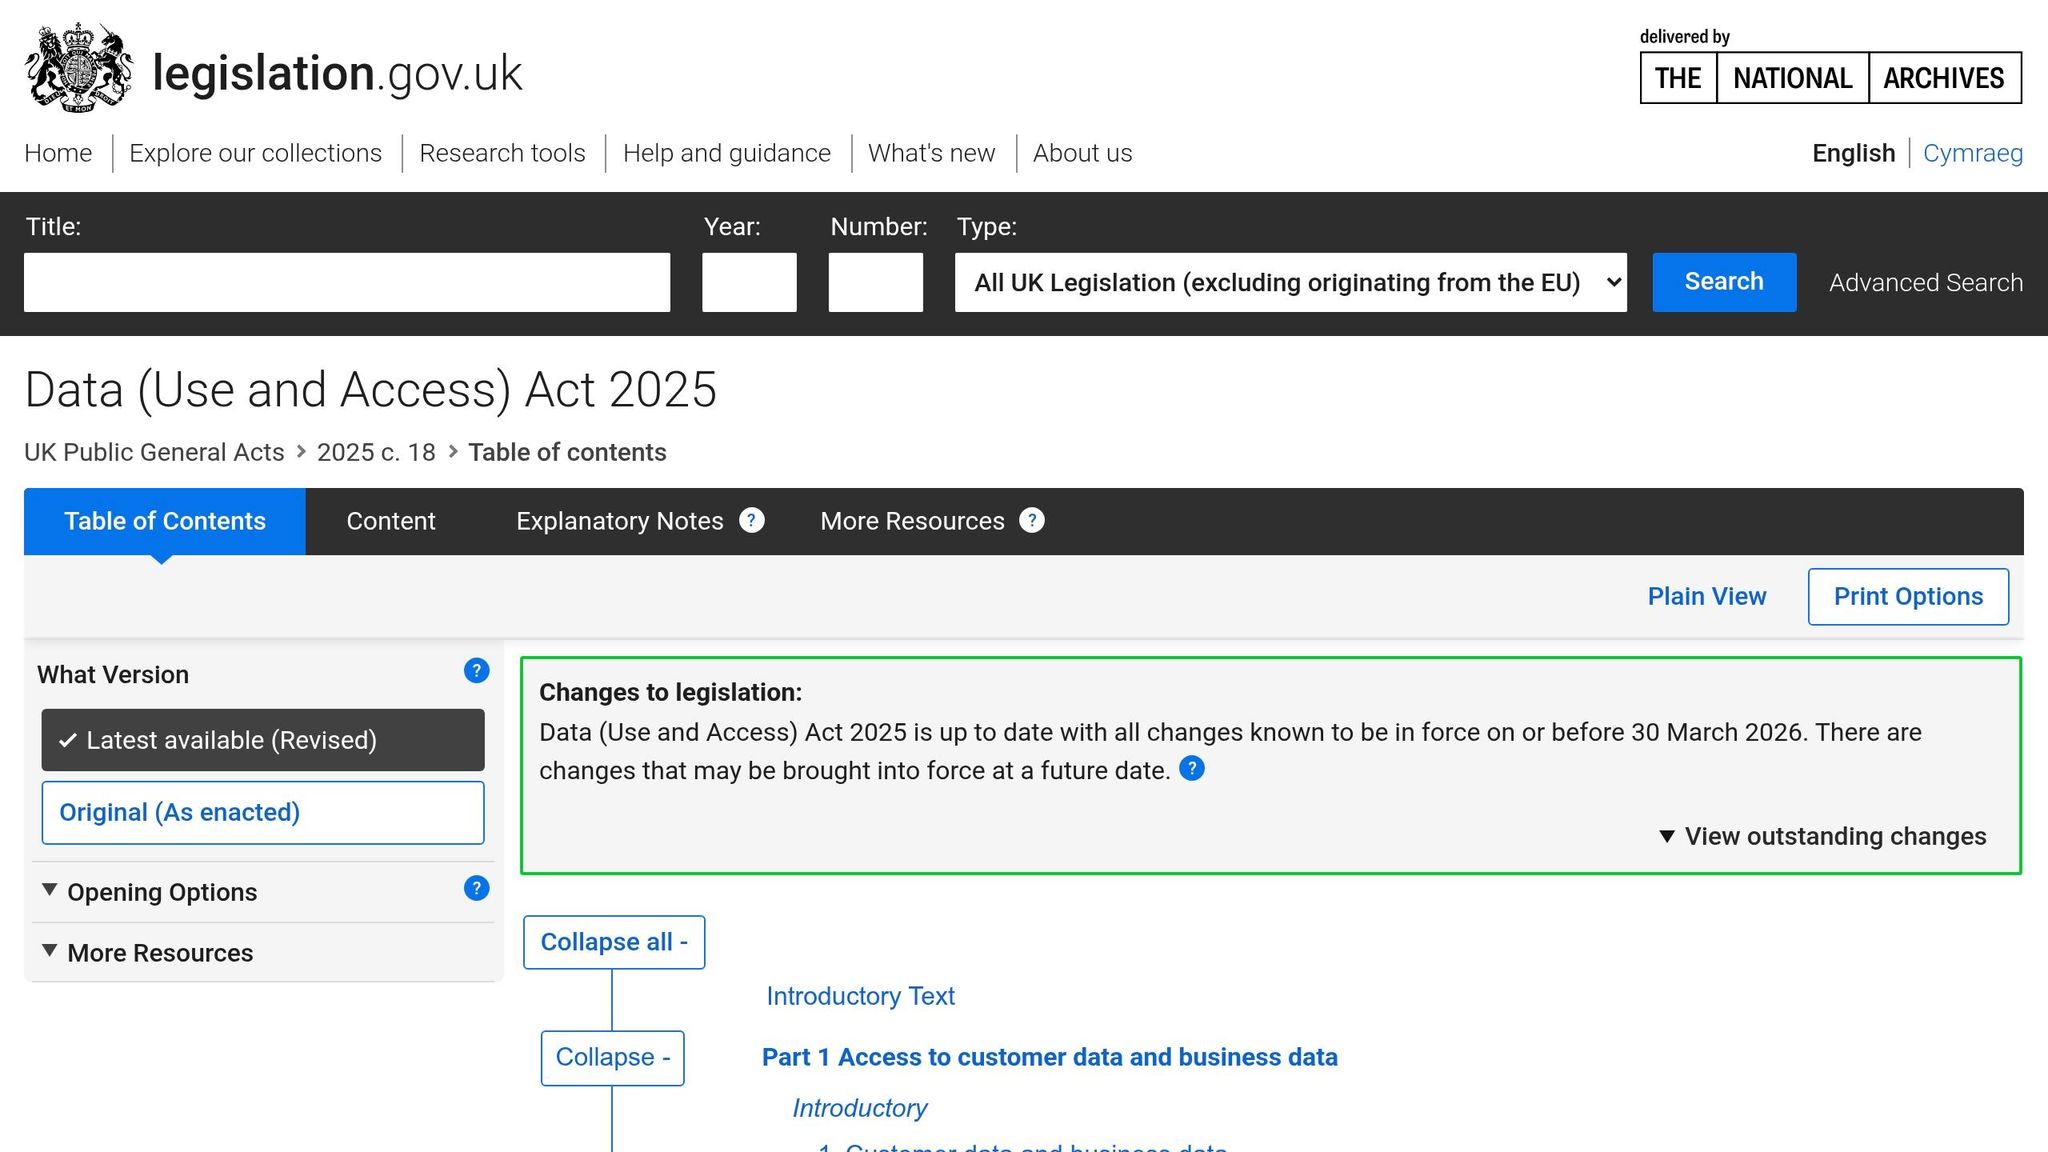Viewport: 2048px width, 1152px height.
Task: Open the legislation Type dropdown
Action: 1290,282
